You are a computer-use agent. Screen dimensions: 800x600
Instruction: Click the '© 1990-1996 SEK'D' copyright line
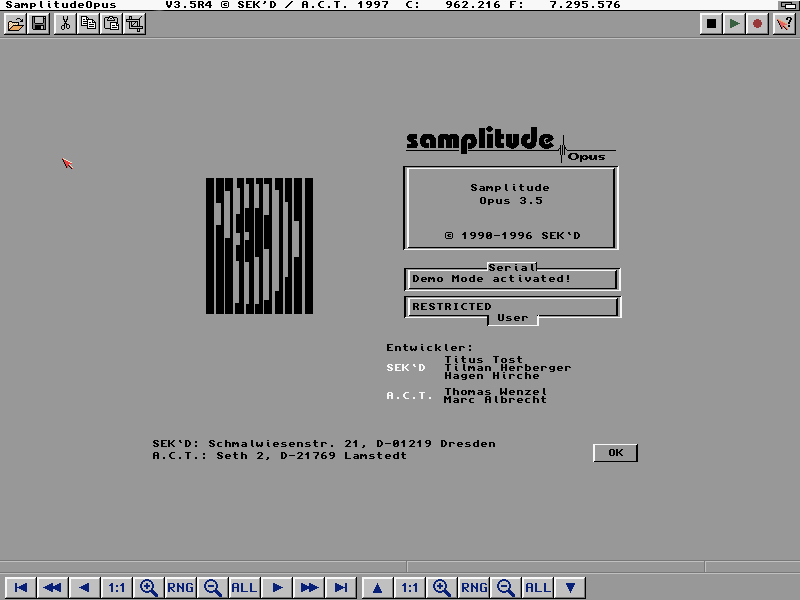(x=512, y=236)
